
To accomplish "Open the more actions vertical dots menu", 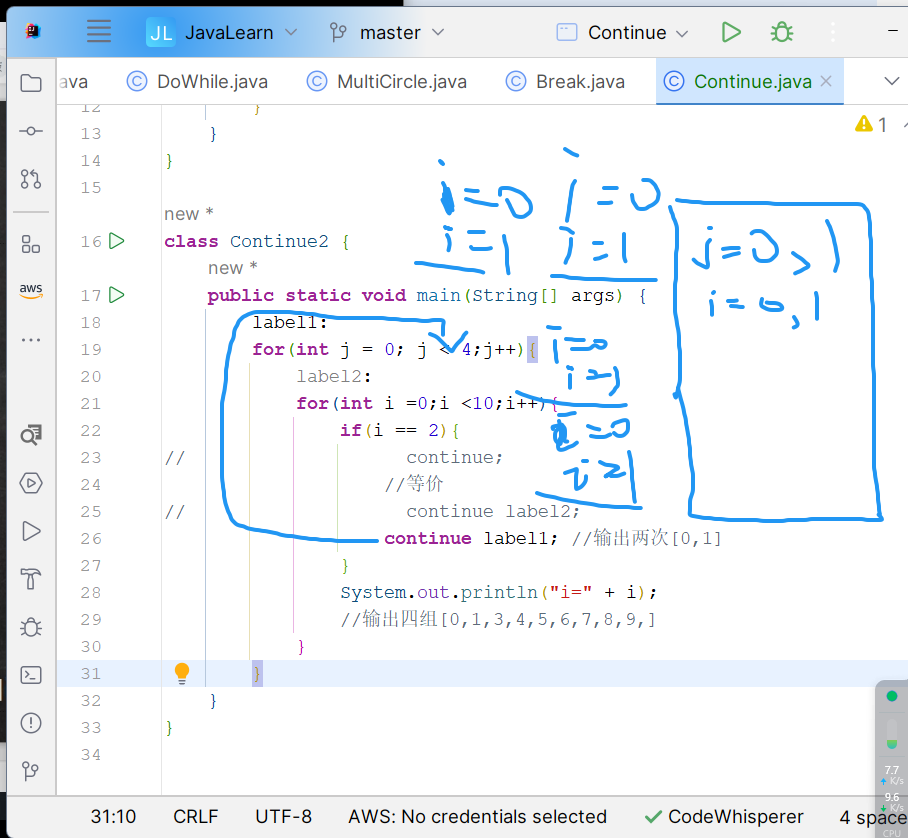I will click(x=833, y=32).
